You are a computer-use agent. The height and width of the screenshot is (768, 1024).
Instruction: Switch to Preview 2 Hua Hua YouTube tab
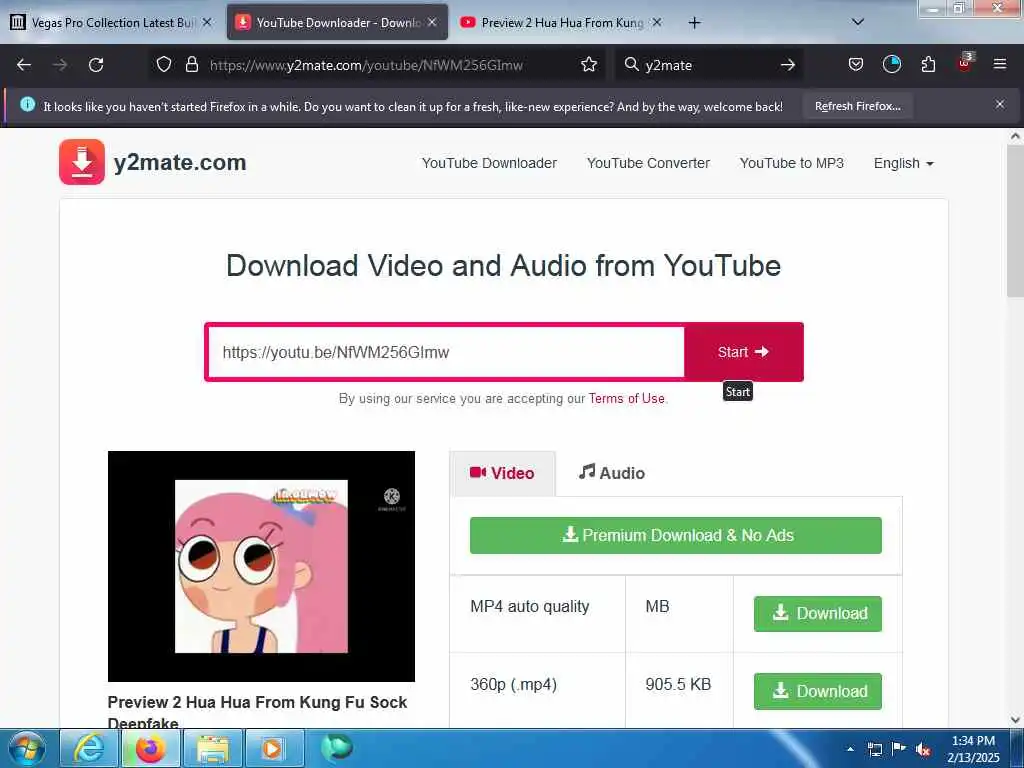562,23
